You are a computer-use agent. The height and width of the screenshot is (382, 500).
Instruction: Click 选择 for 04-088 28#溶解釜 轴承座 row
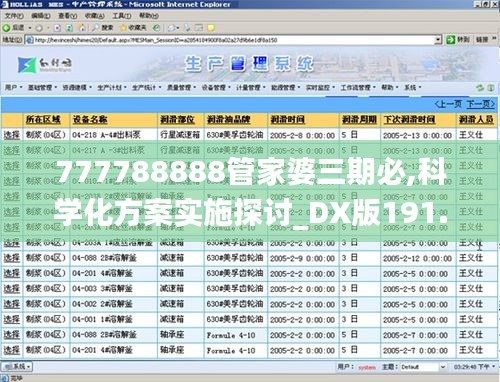12,335
